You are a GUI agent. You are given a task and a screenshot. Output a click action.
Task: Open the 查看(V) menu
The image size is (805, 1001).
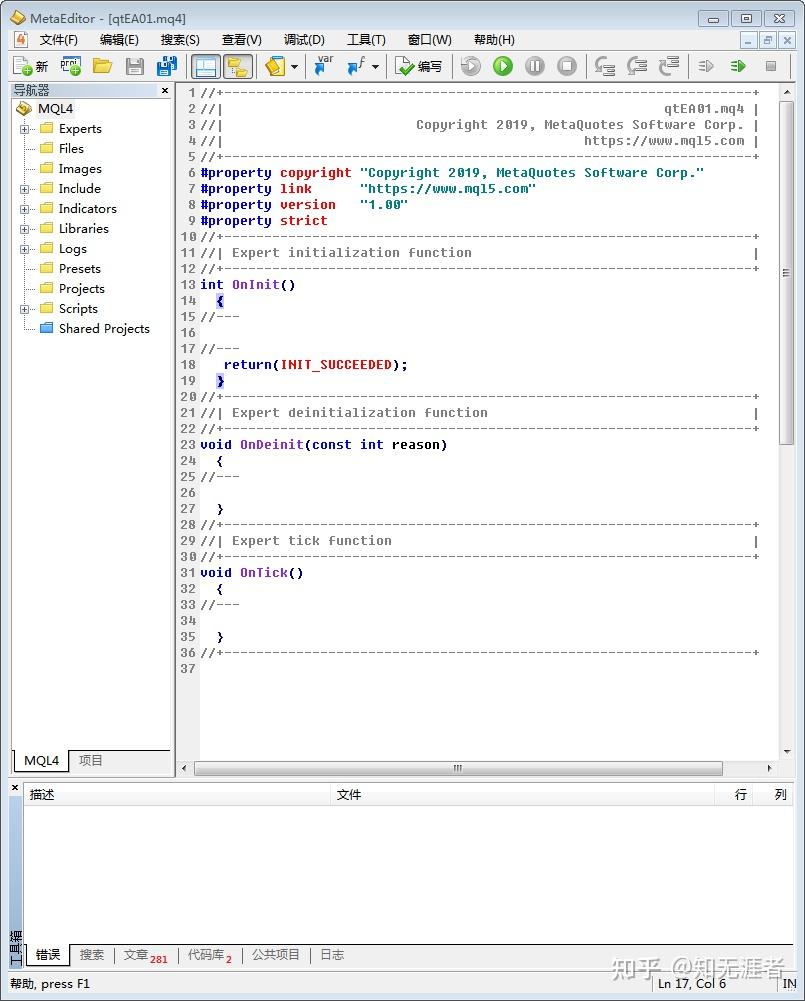tap(241, 40)
